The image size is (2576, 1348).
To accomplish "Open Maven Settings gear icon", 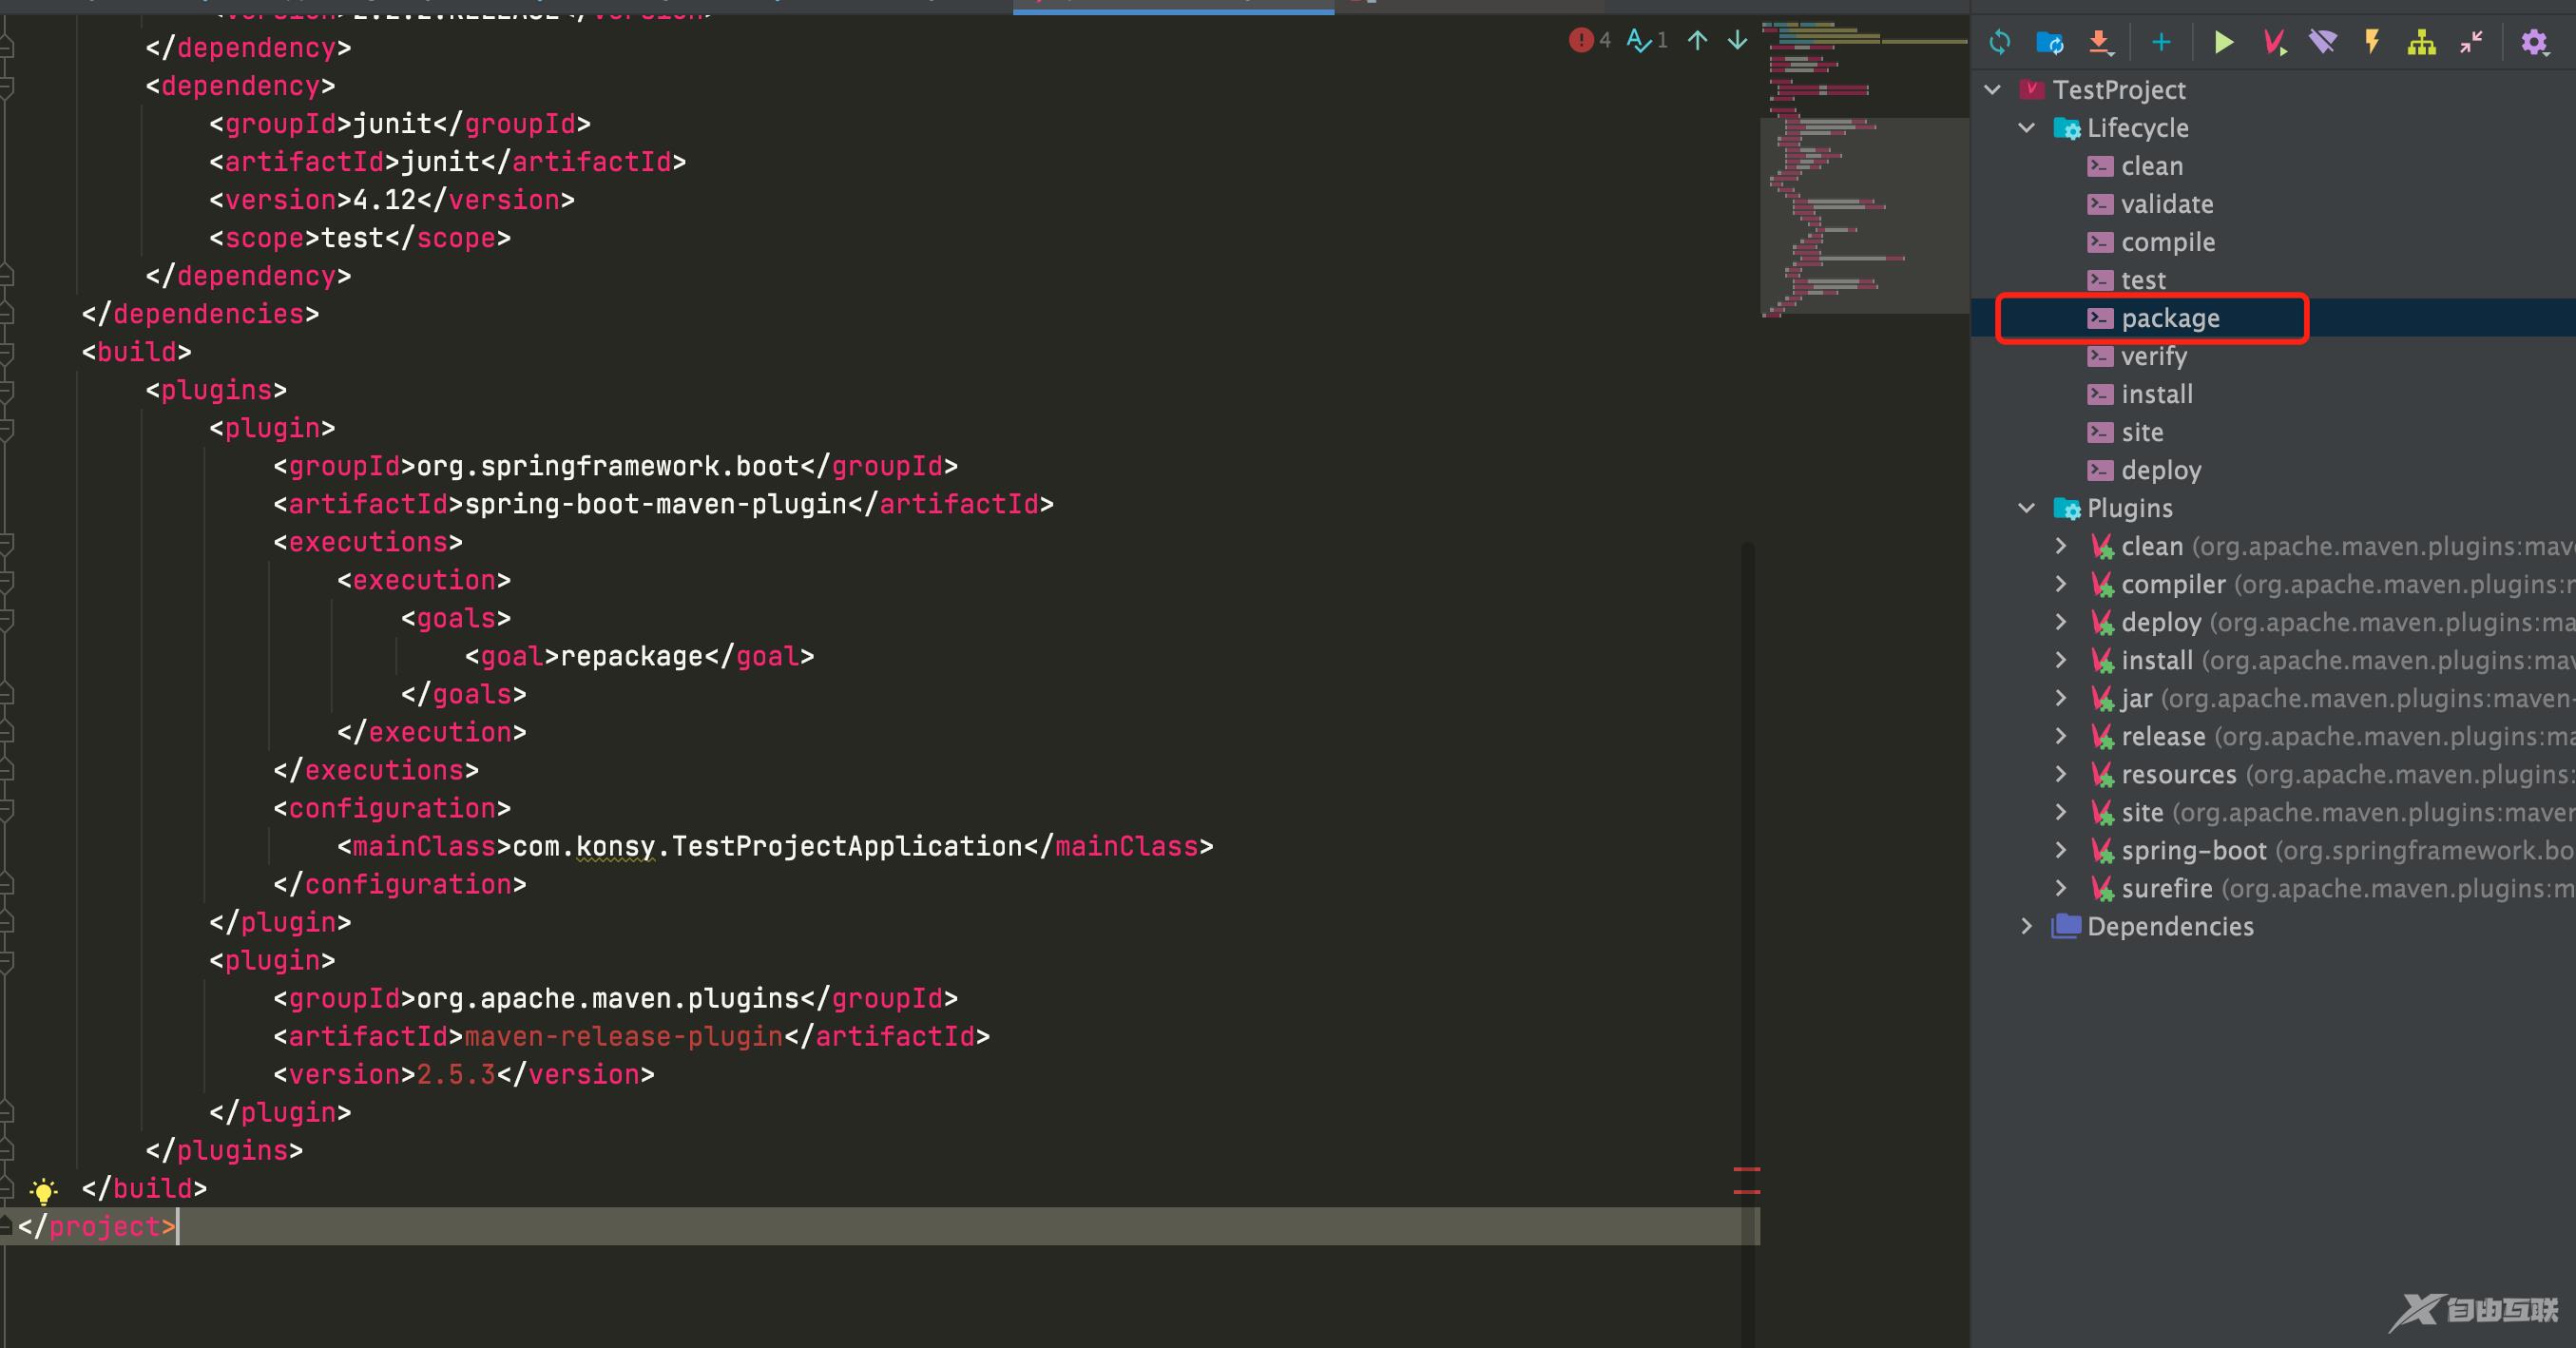I will pos(2534,42).
